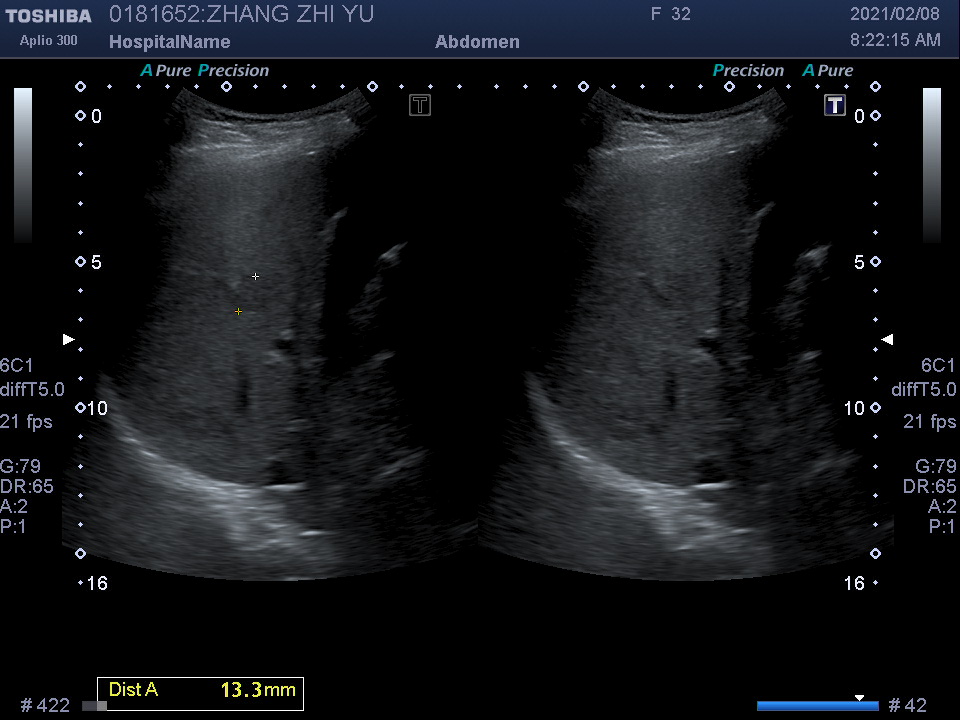Click the right DR:65 dynamic range readout

point(929,487)
